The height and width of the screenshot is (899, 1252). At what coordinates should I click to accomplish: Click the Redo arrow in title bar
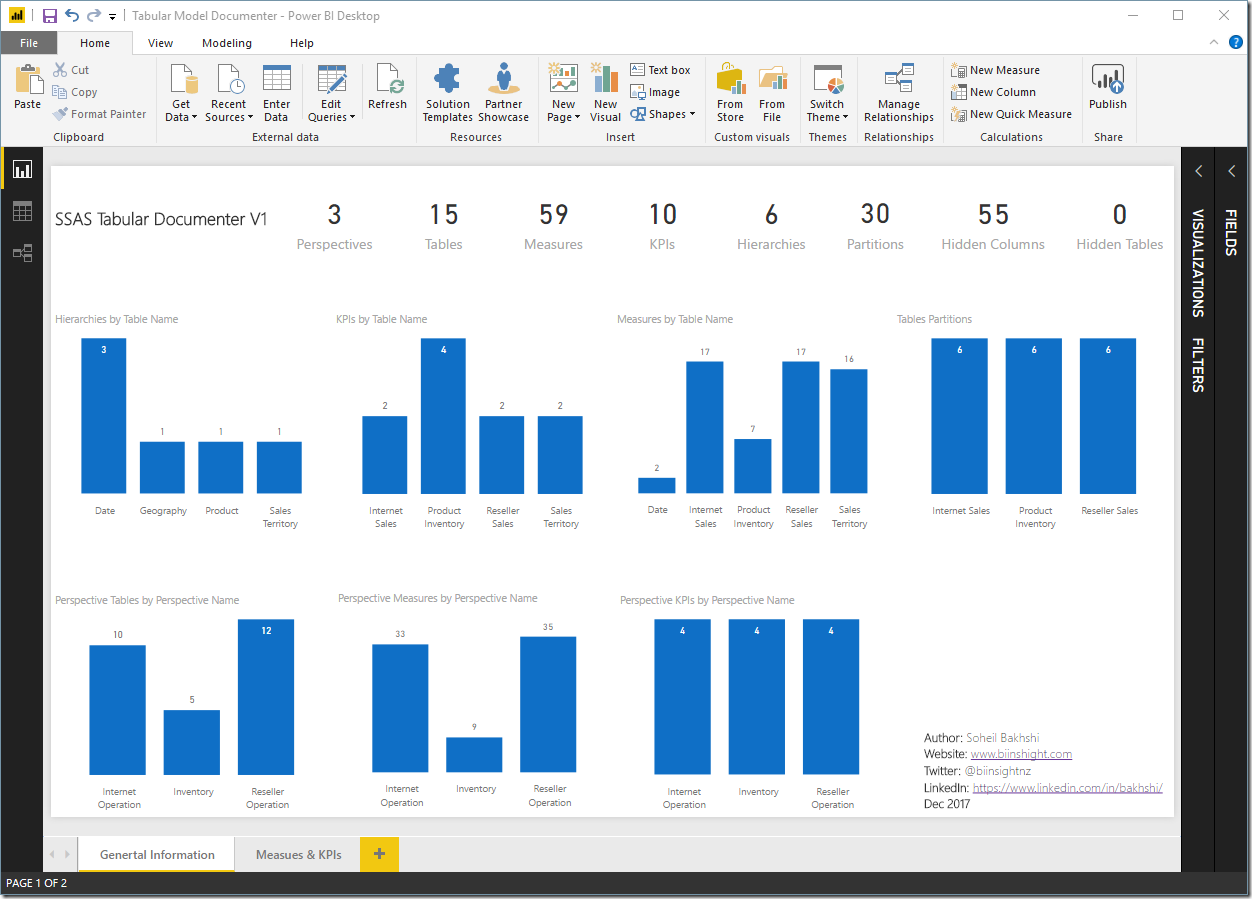click(x=93, y=16)
